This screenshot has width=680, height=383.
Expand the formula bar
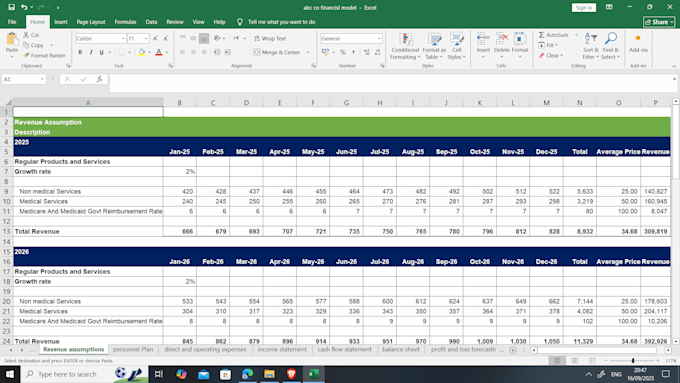pyautogui.click(x=674, y=79)
